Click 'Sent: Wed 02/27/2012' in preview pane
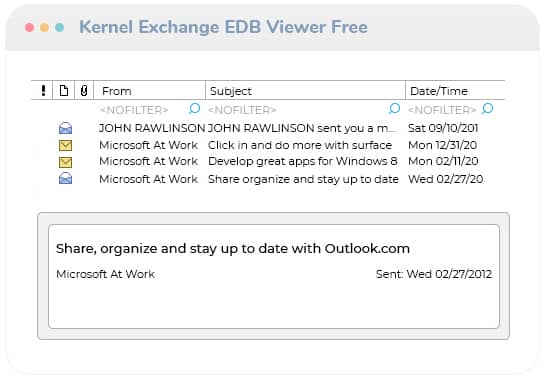 pos(434,274)
